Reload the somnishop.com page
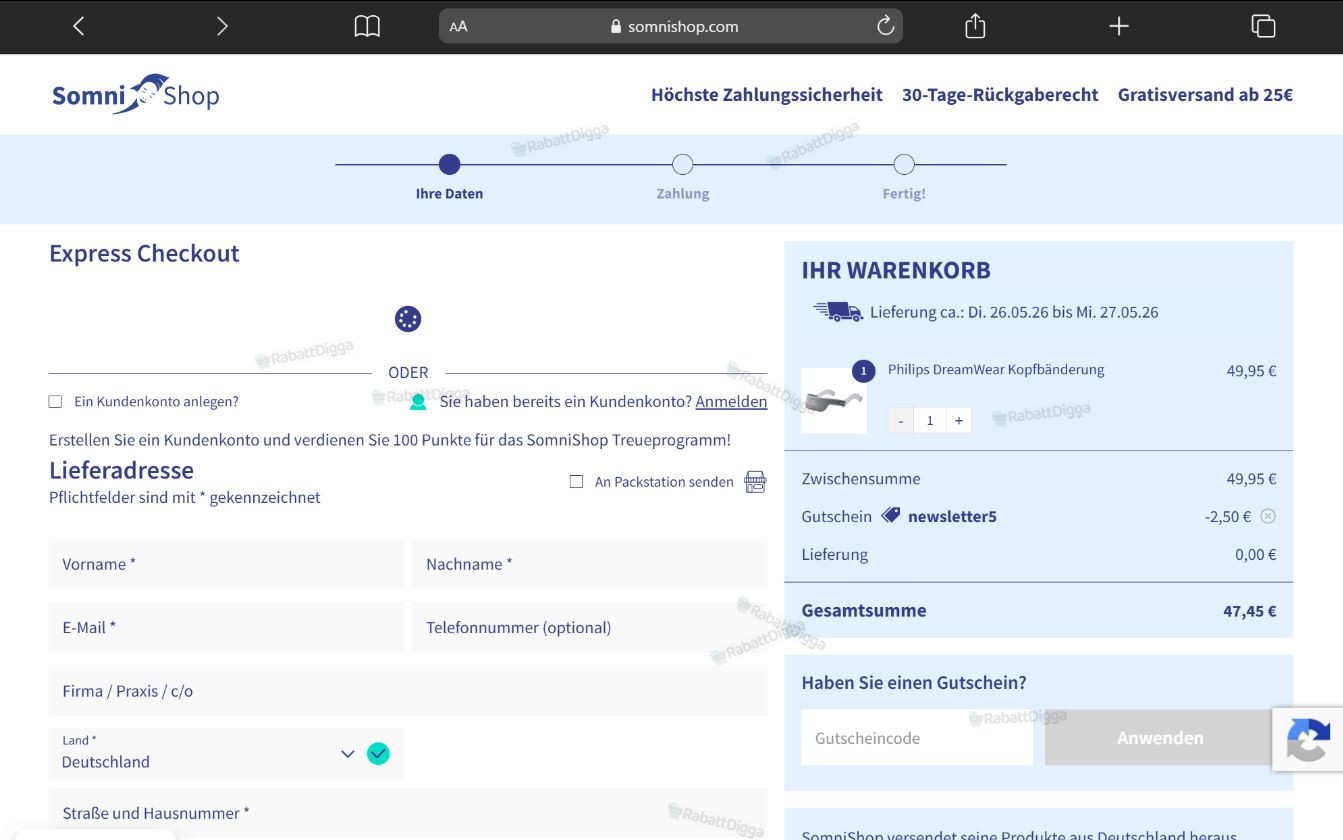The height and width of the screenshot is (840, 1343). coord(885,27)
